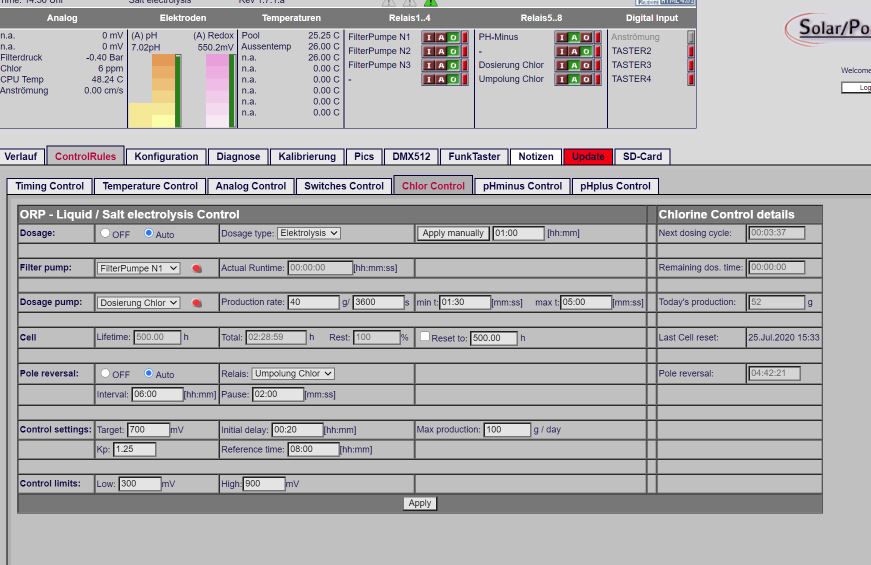The width and height of the screenshot is (871, 565).
Task: Switch FilterPumpe N1 relay to I (on)
Action: (429, 37)
